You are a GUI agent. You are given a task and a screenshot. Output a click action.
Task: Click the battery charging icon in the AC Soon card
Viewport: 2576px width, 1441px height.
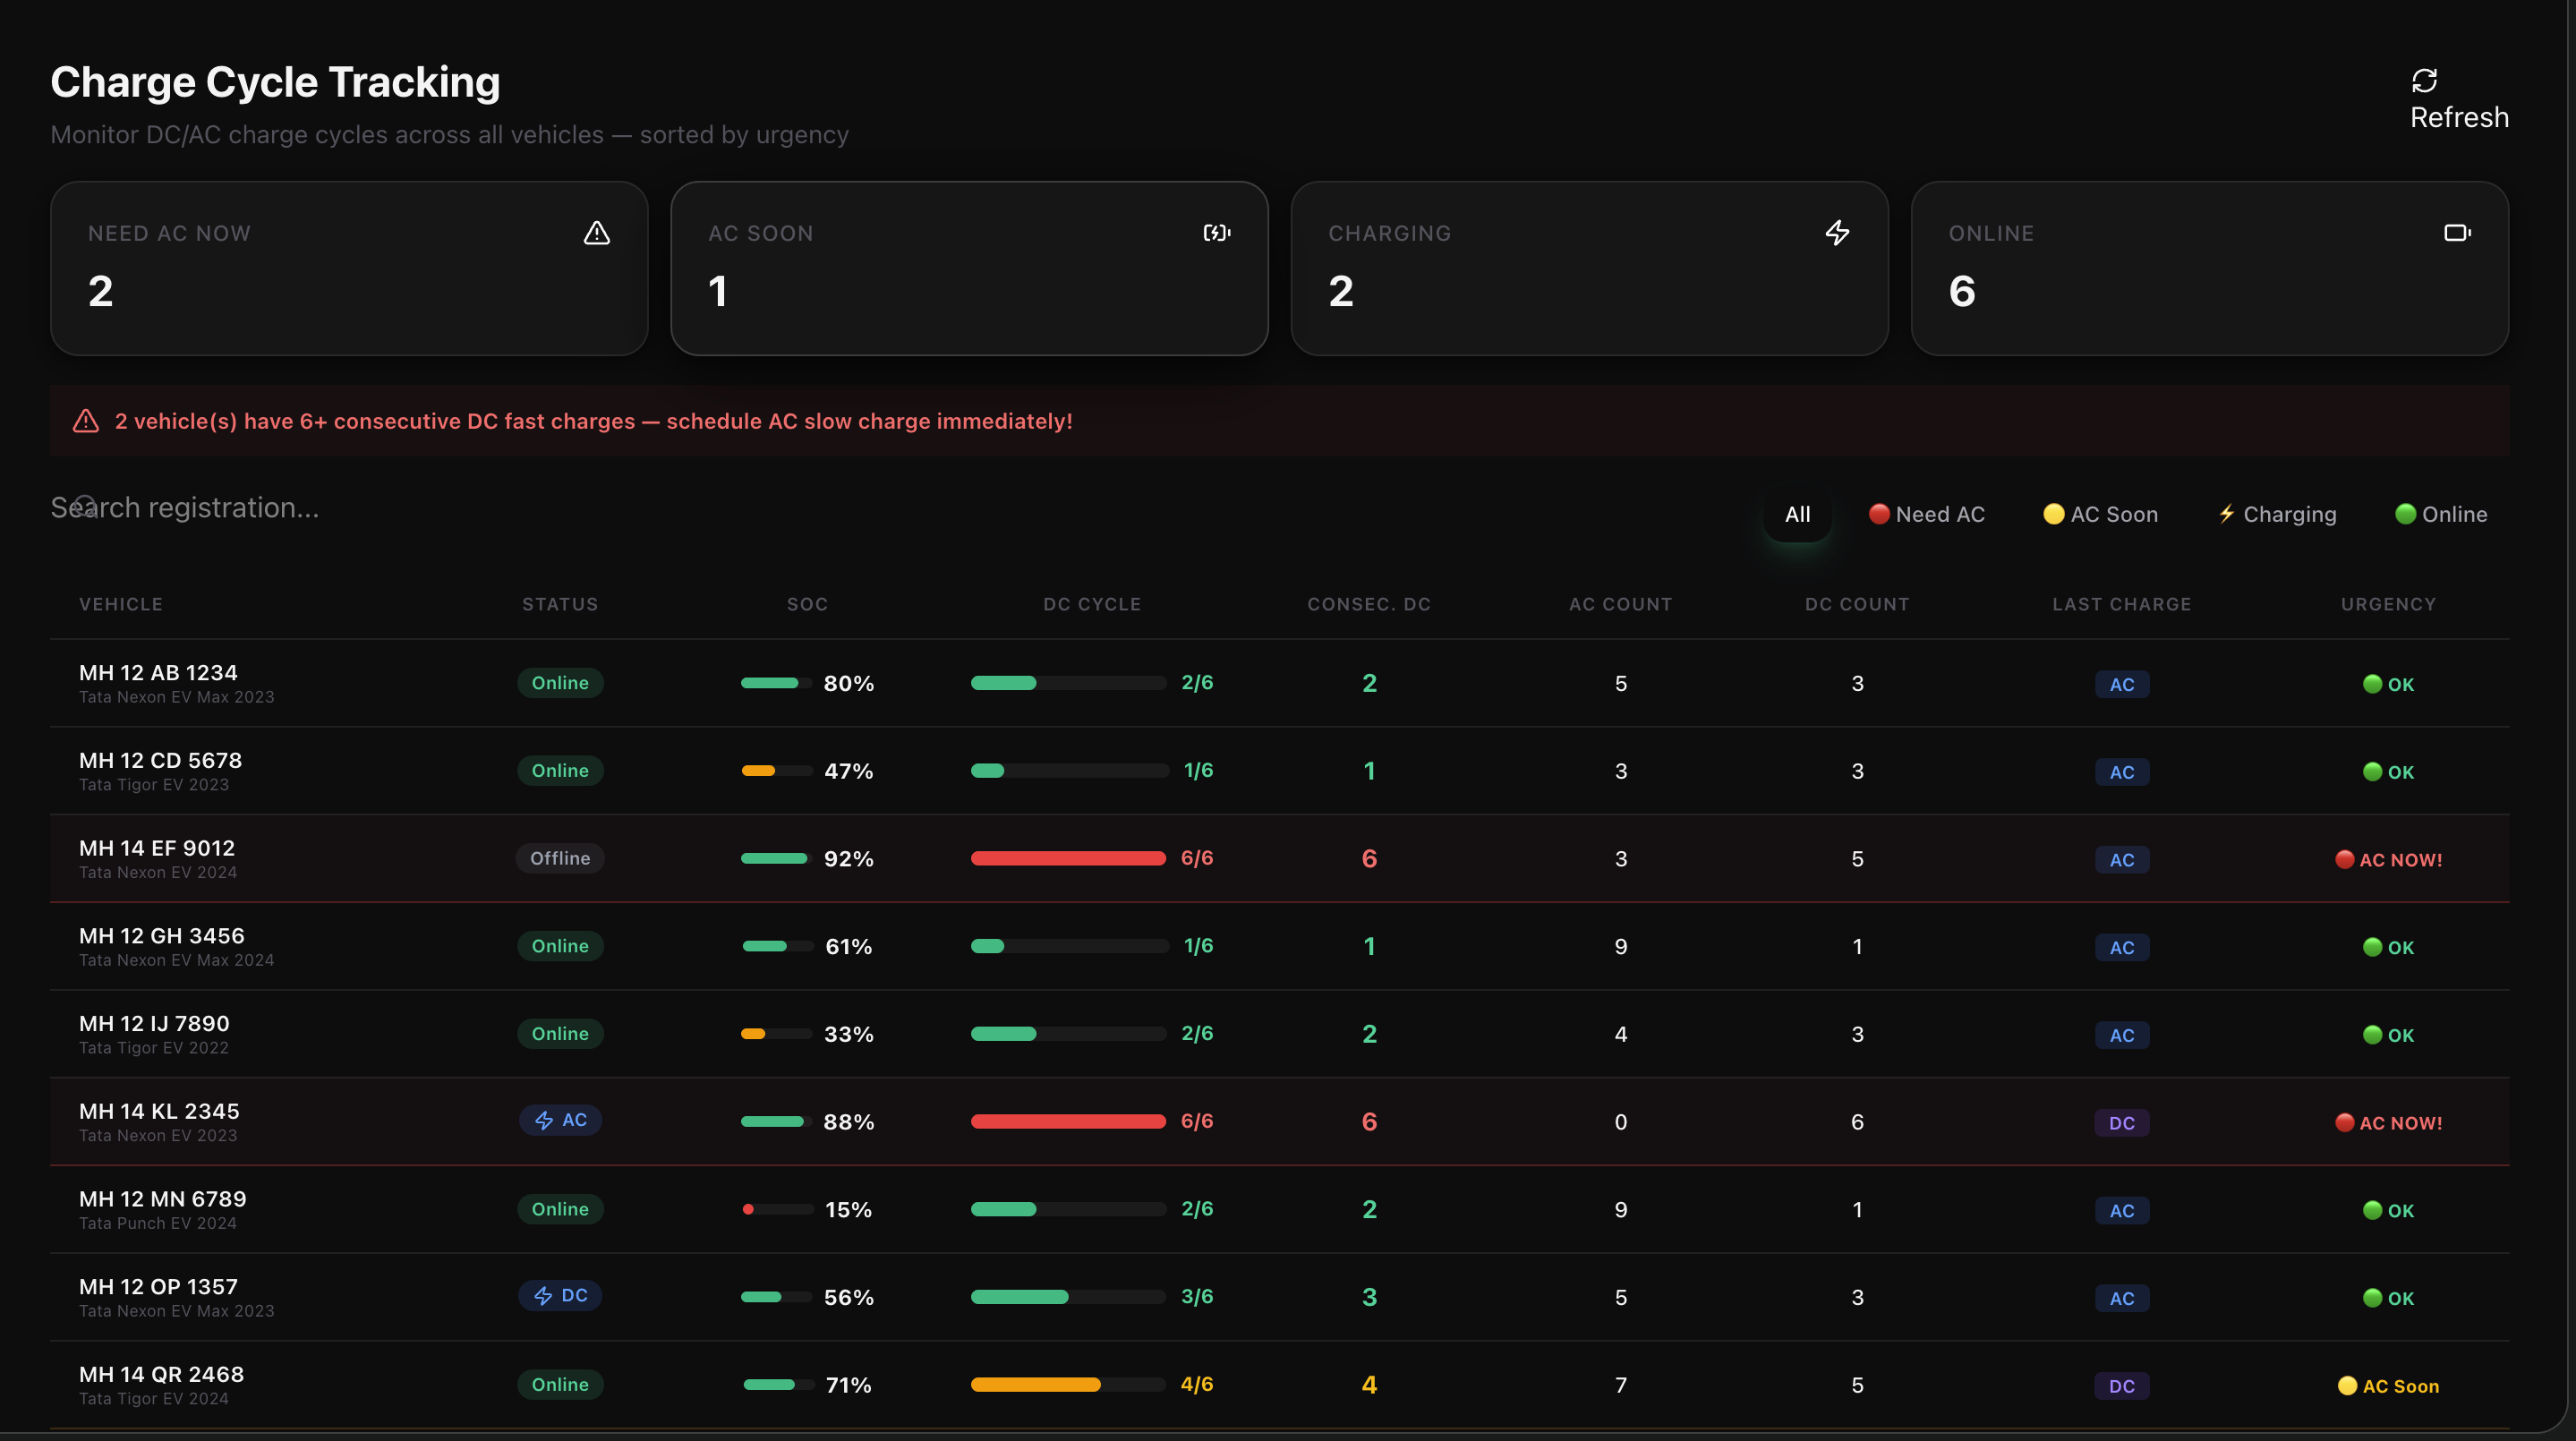tap(1216, 233)
